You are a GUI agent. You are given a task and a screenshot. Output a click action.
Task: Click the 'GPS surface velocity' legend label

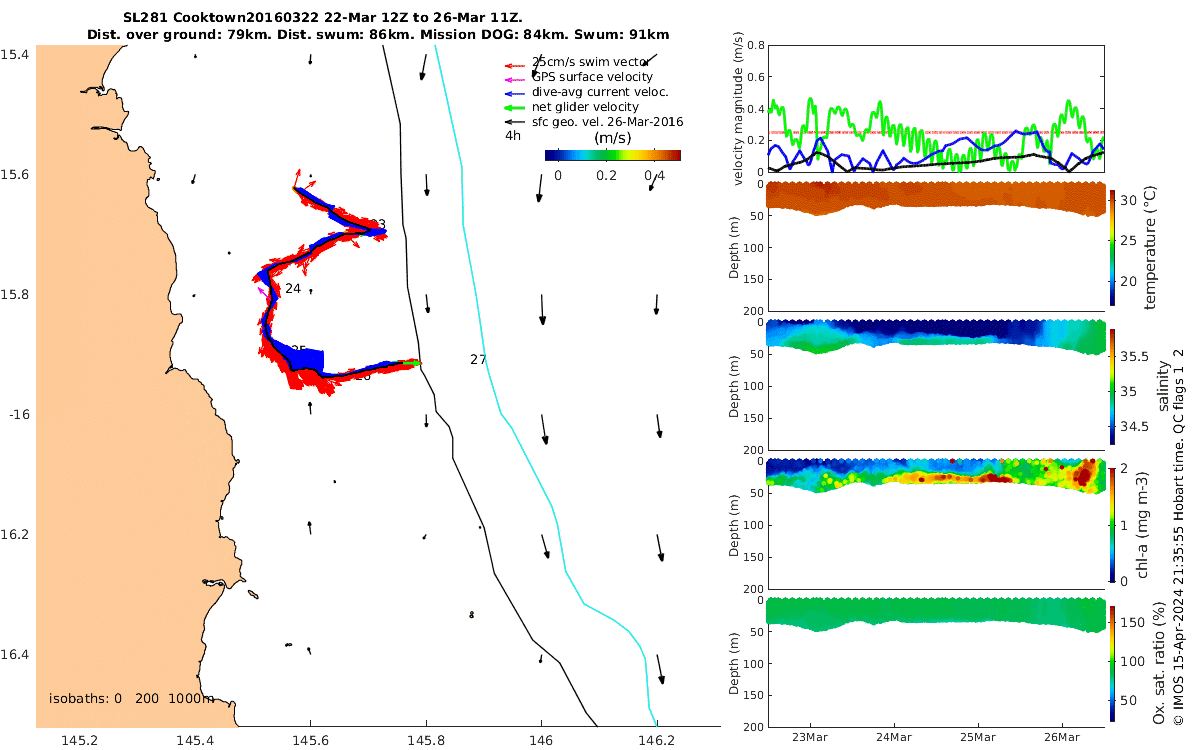[x=592, y=77]
